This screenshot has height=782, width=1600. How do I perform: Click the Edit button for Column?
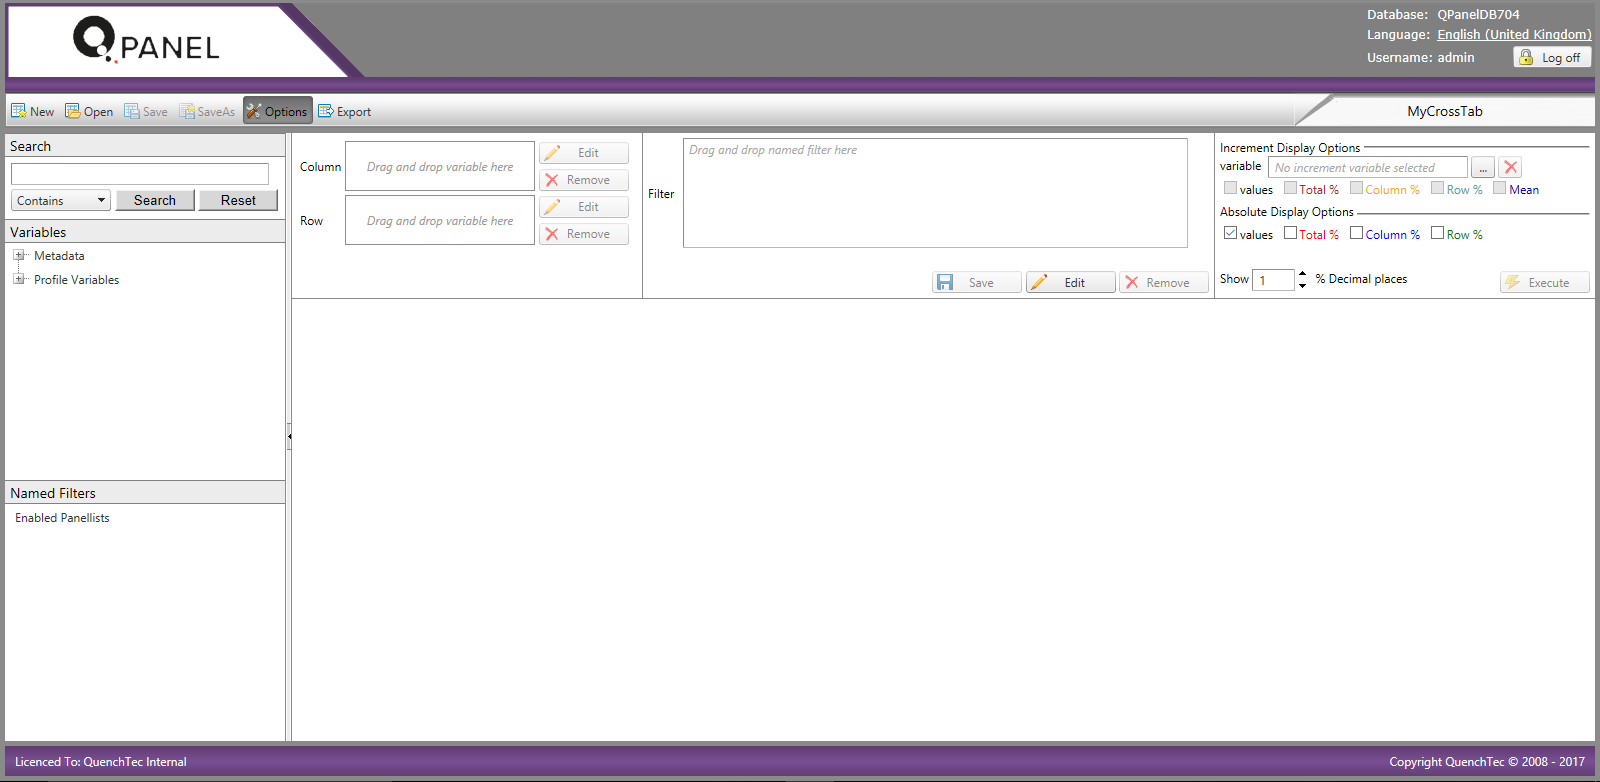[x=584, y=153]
